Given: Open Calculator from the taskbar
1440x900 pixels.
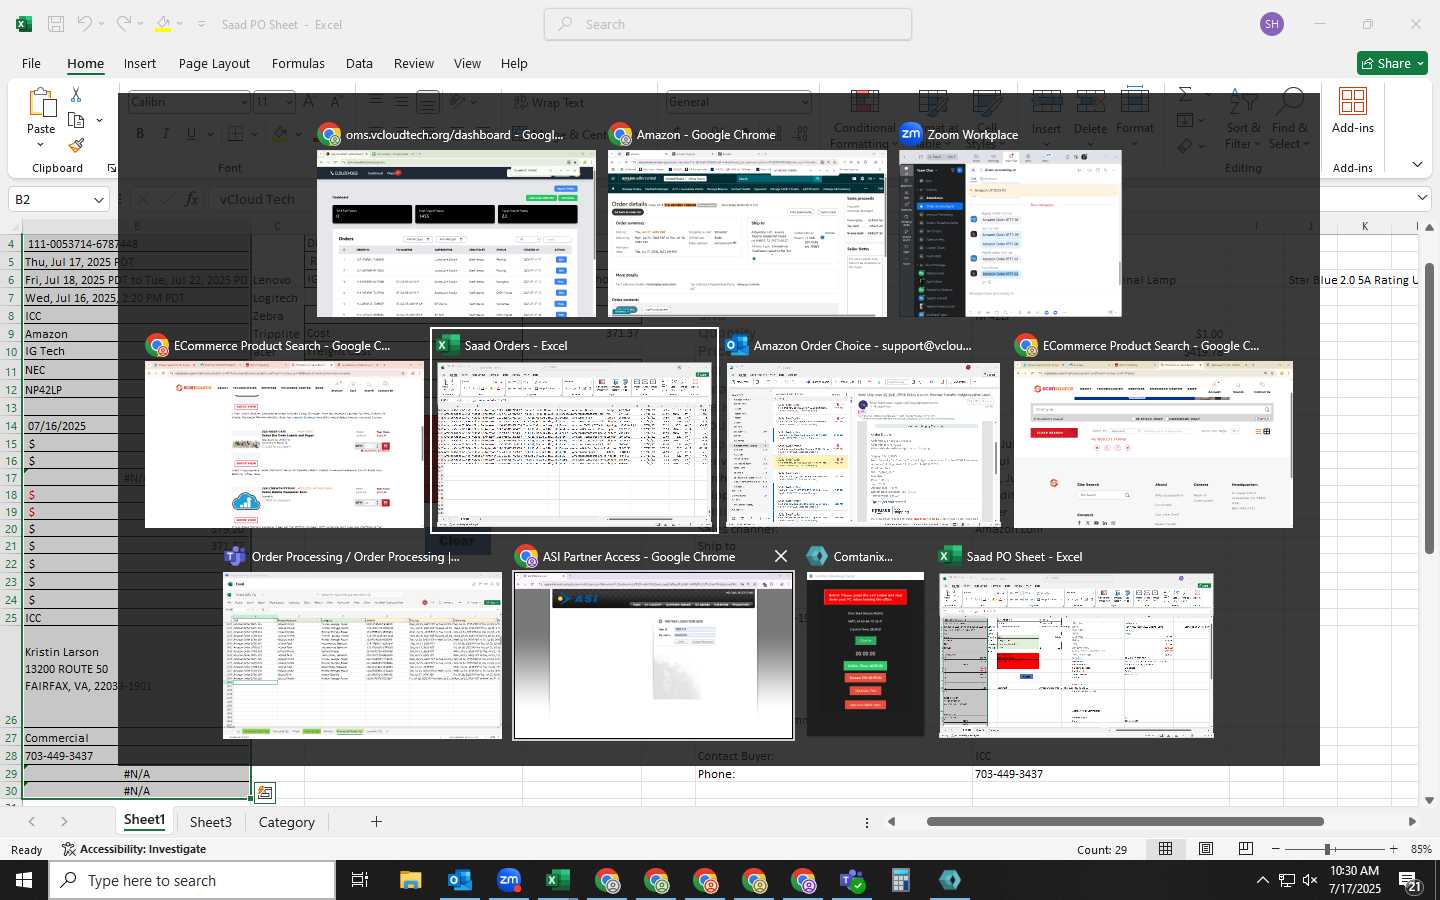Looking at the screenshot, I should pyautogui.click(x=901, y=880).
